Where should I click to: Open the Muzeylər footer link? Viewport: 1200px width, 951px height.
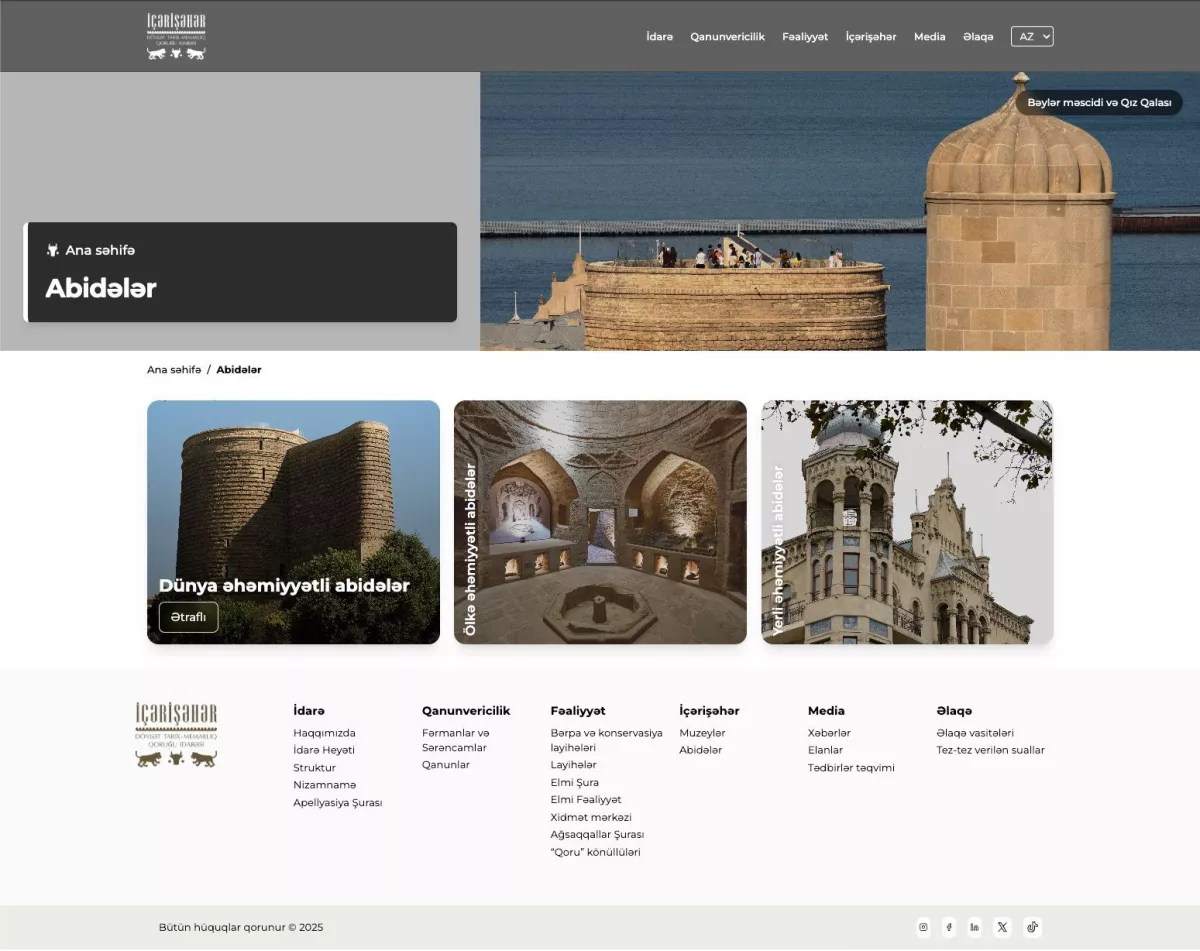pyautogui.click(x=702, y=733)
